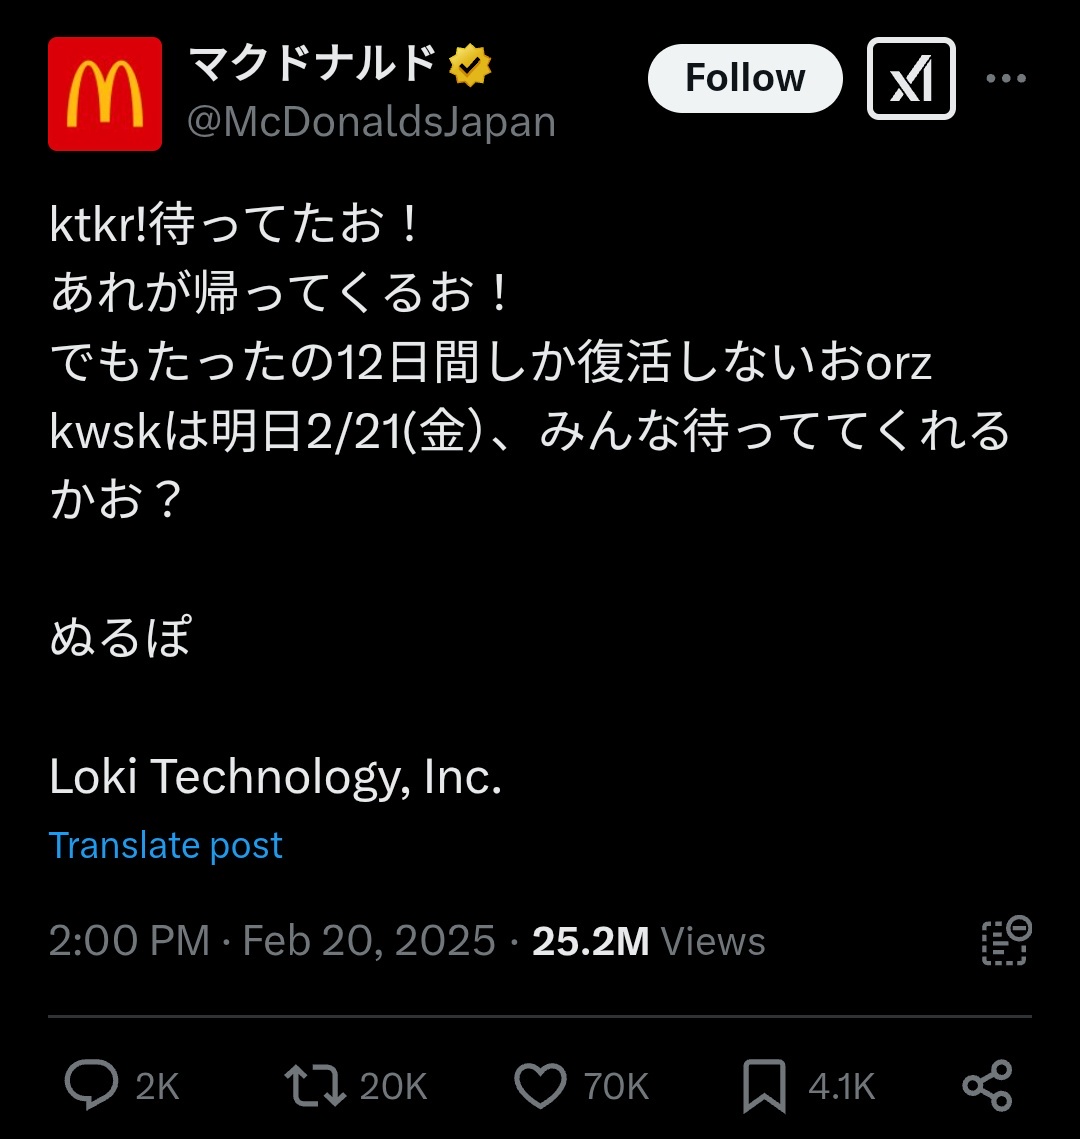Click the dashed list icon beside Views
Screen dimensions: 1080x1139
1005,940
